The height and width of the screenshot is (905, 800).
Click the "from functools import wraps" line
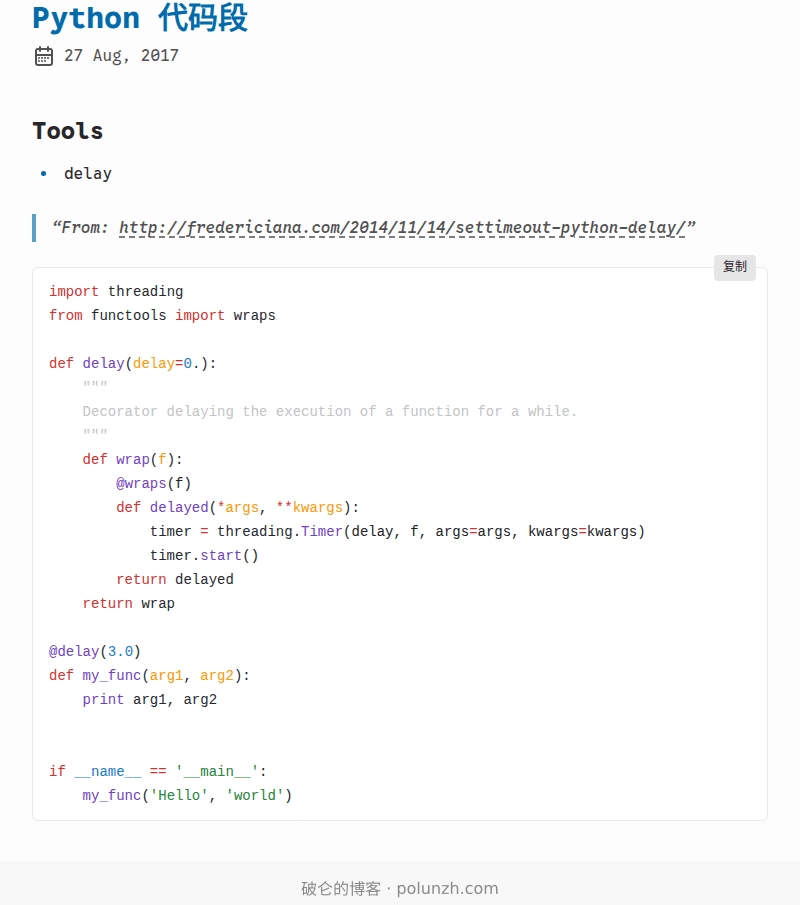[162, 316]
